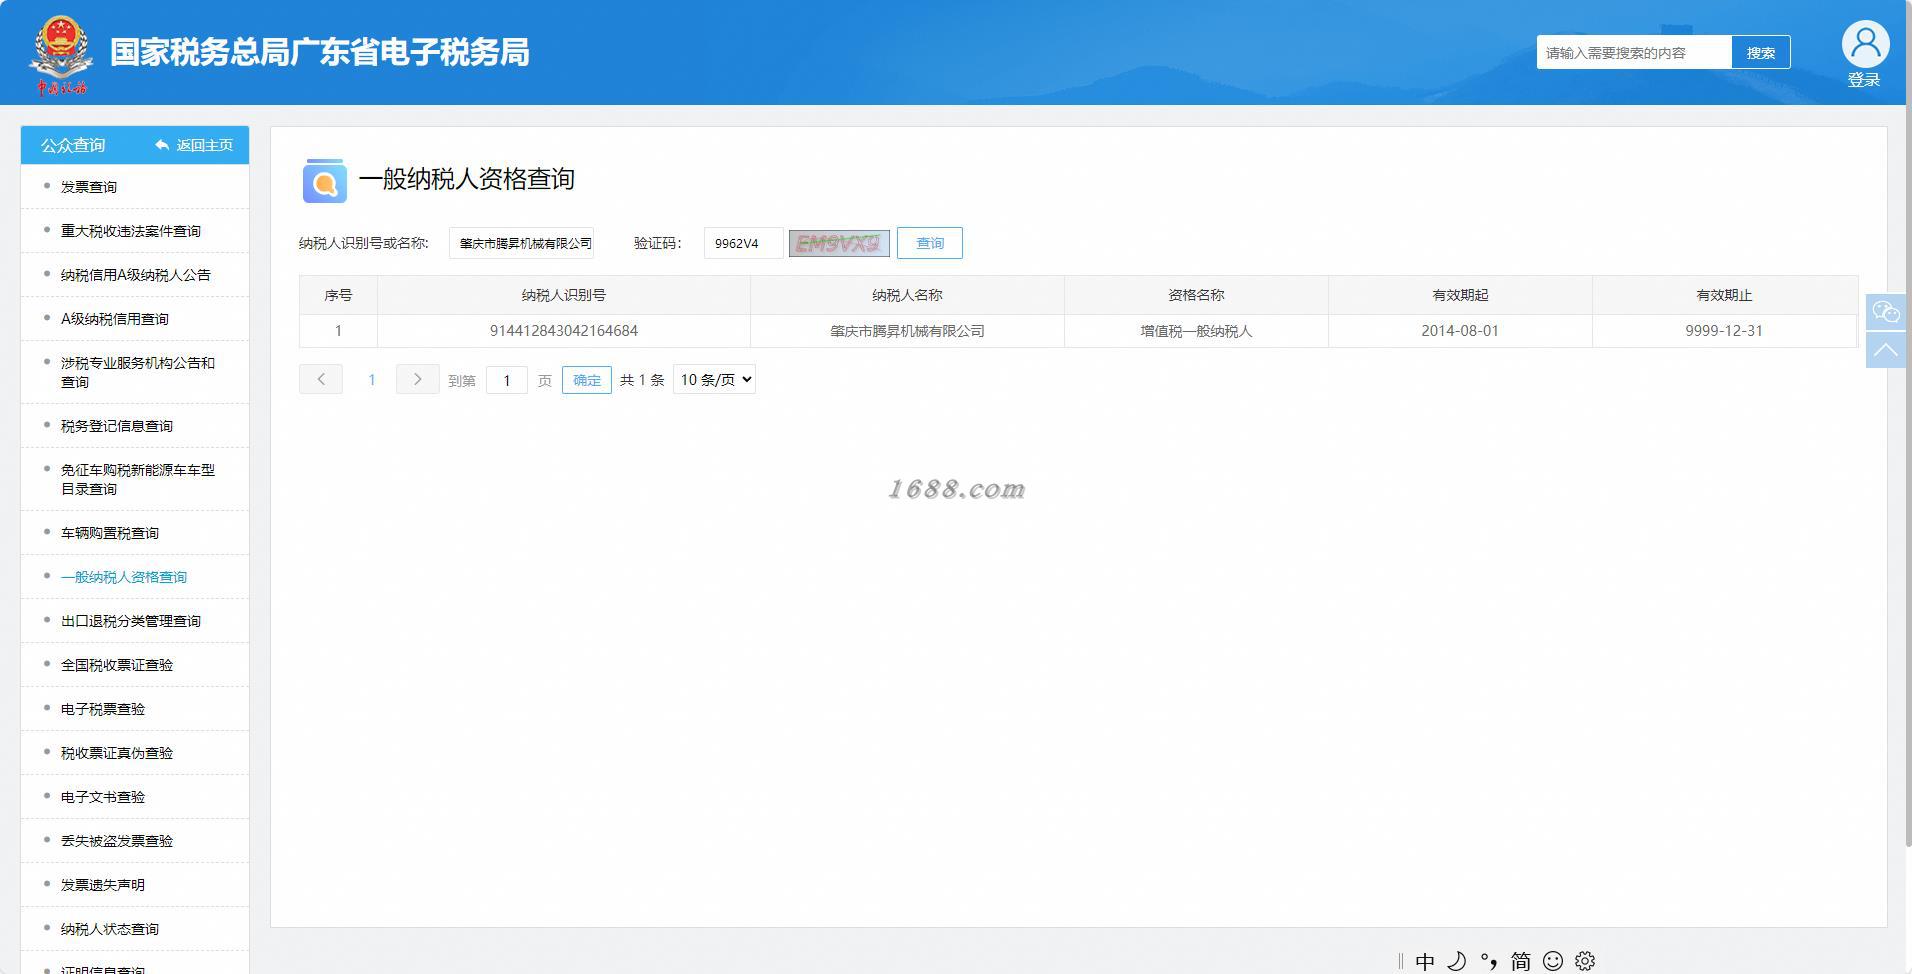Image resolution: width=1912 pixels, height=974 pixels.
Task: Click the 资格名称 column header
Action: (1196, 295)
